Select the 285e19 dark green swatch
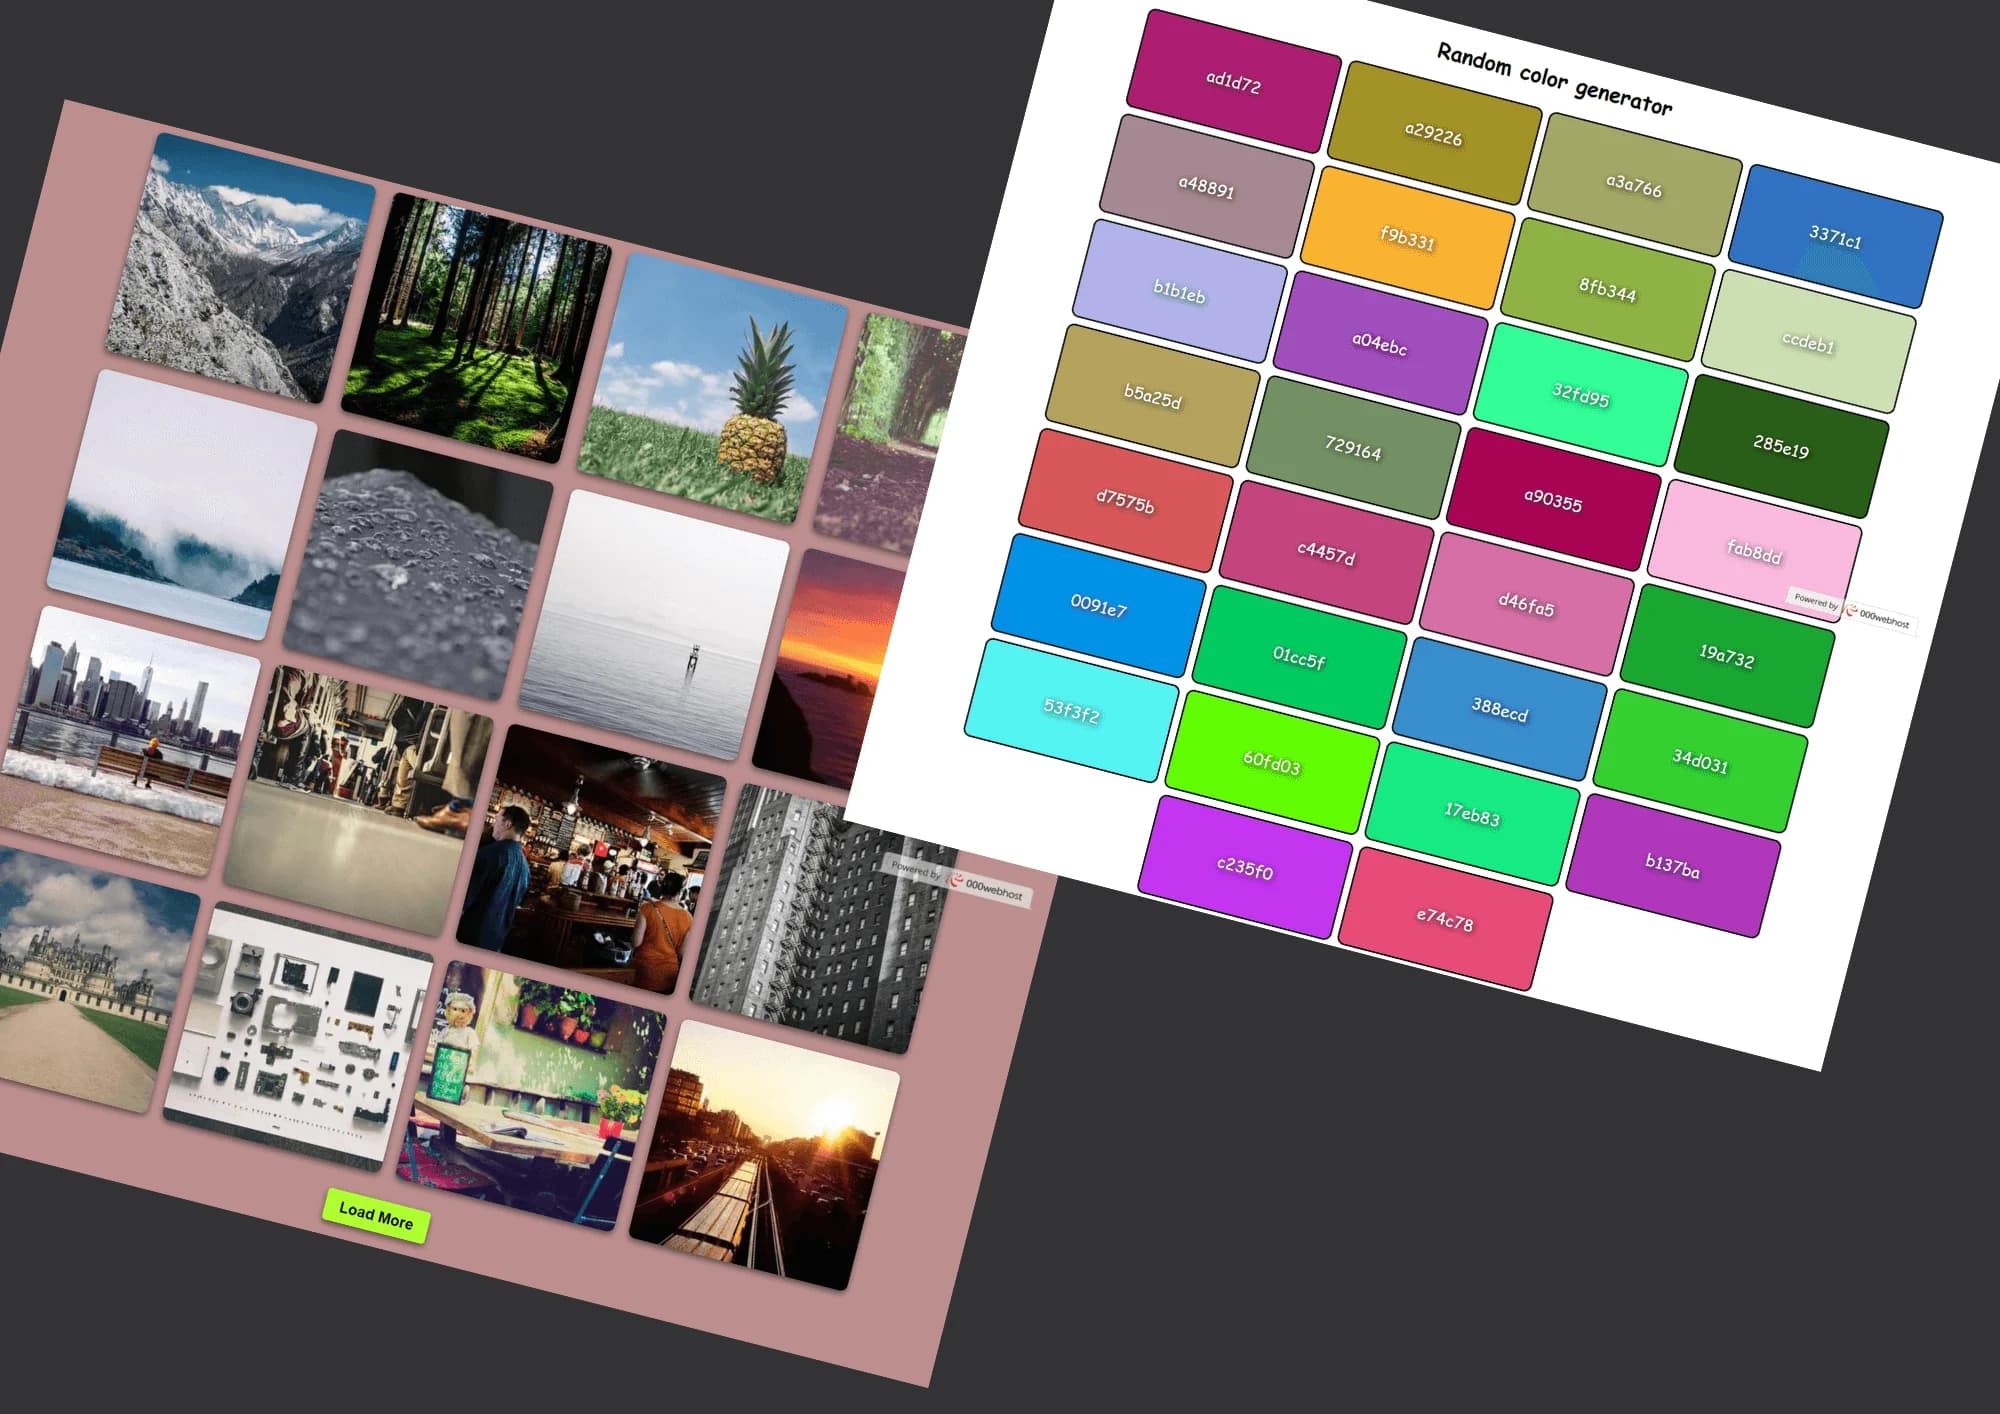Screen dimensions: 2000x1414 point(1781,446)
